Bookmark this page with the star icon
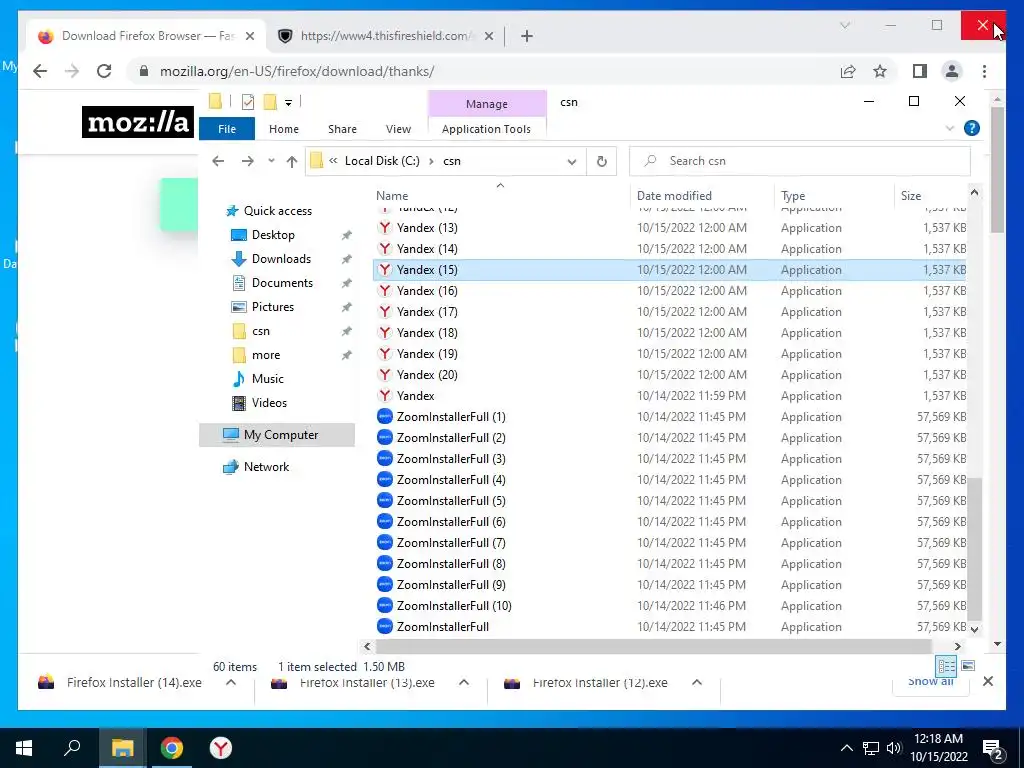 (x=880, y=71)
